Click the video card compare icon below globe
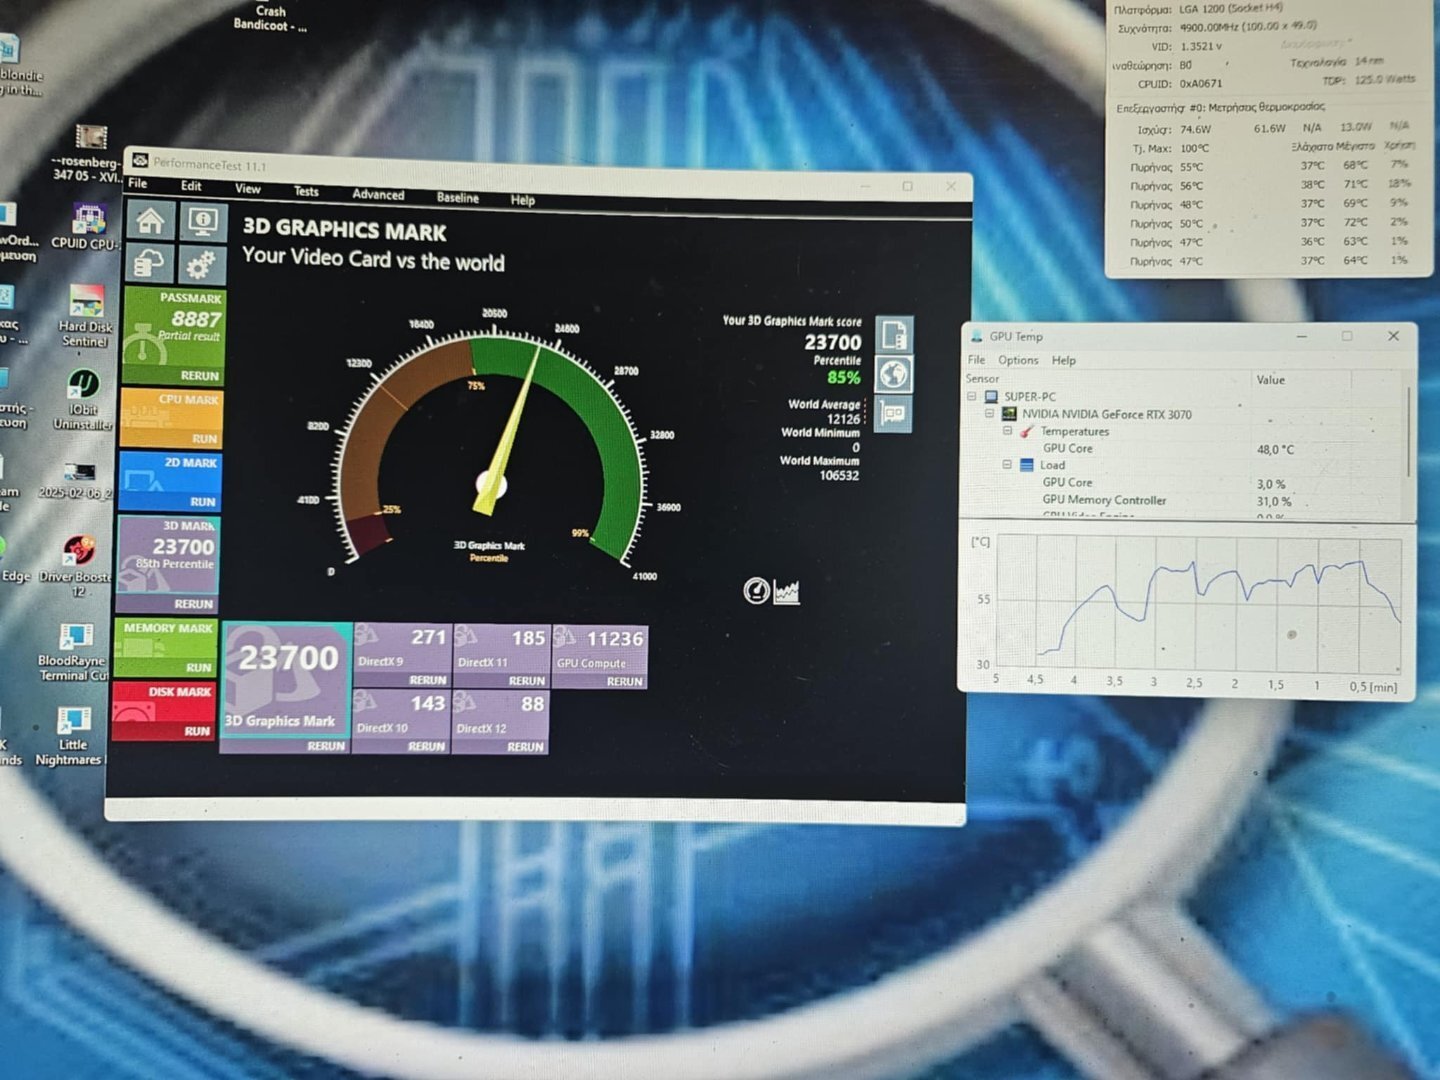This screenshot has width=1440, height=1080. tap(893, 413)
